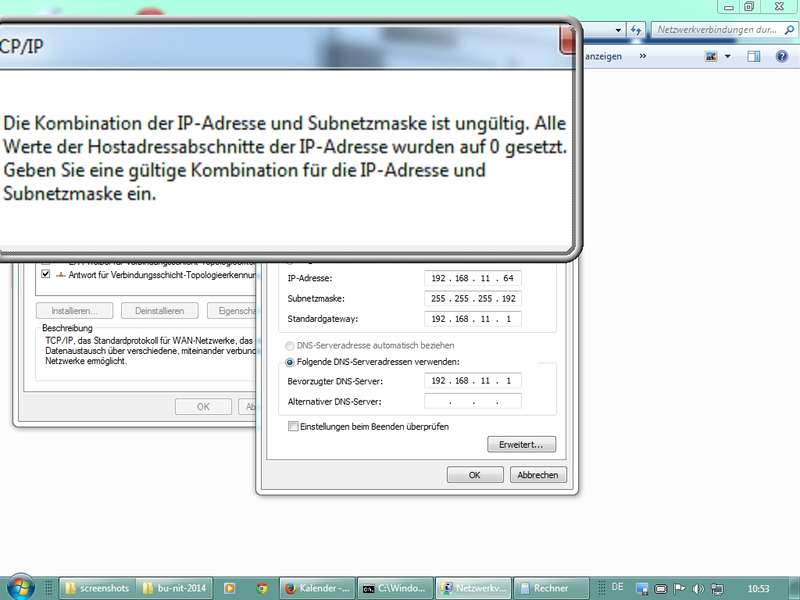Click the Standardgateway input field
This screenshot has height=600, width=800.
472,319
